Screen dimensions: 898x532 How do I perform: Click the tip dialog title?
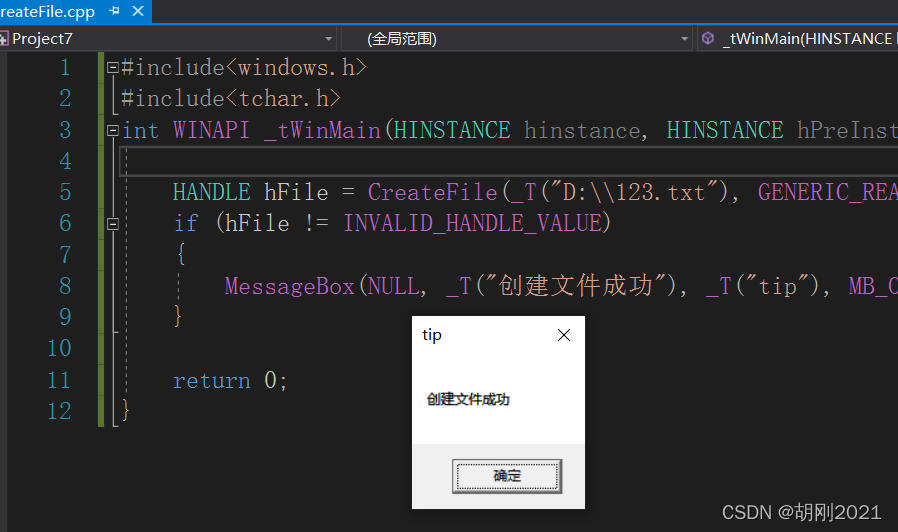click(432, 335)
